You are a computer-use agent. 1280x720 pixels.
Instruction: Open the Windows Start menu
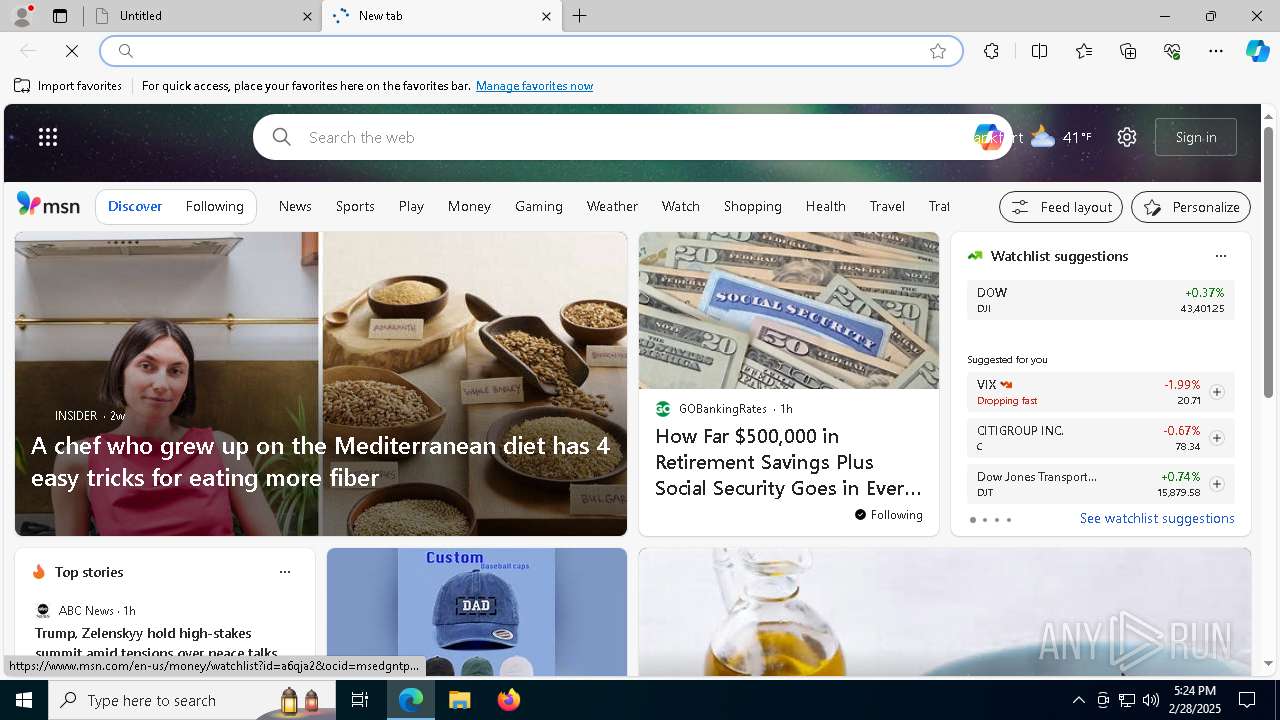click(24, 700)
